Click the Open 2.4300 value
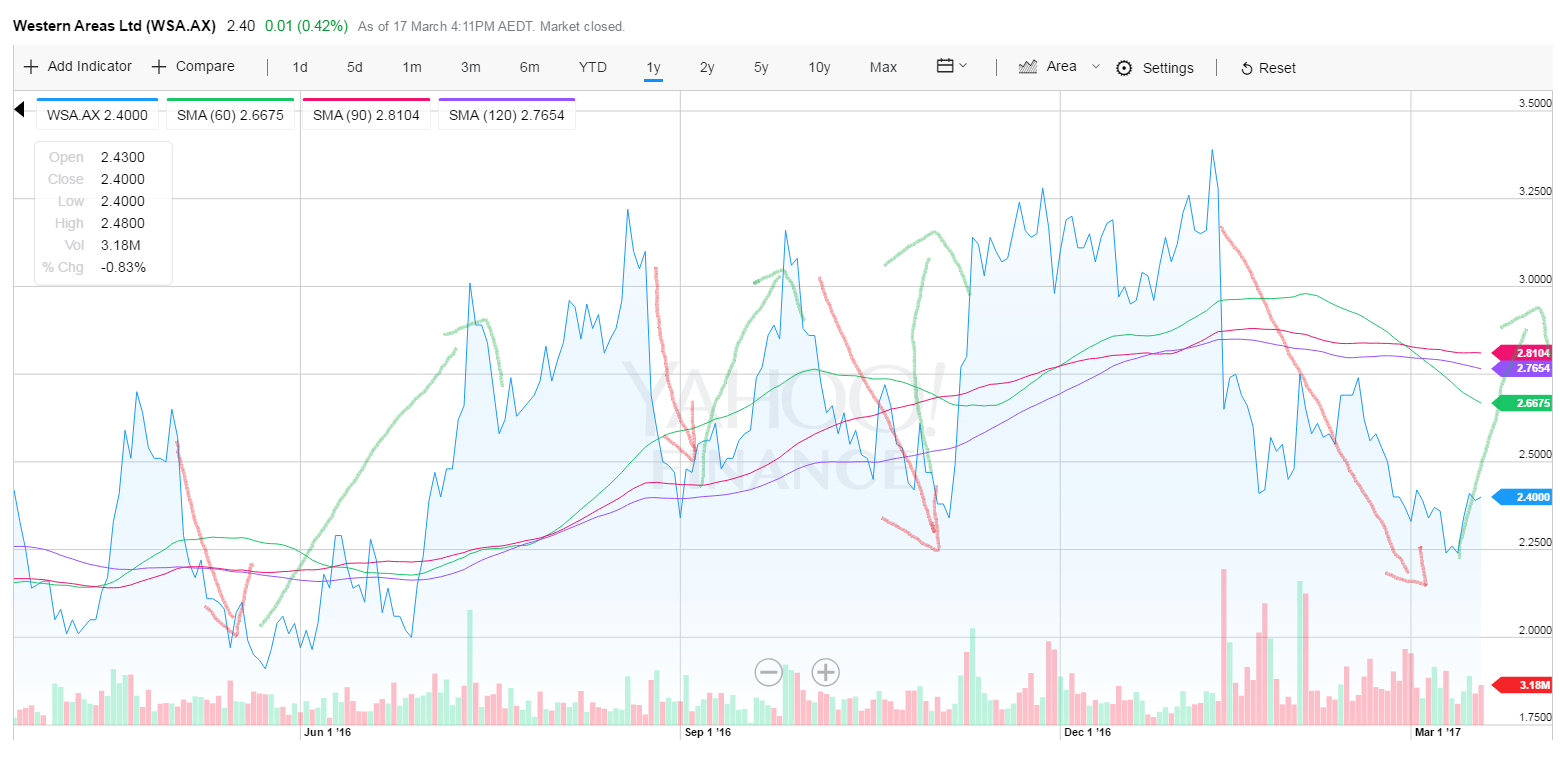This screenshot has width=1560, height=766. pyautogui.click(x=123, y=158)
